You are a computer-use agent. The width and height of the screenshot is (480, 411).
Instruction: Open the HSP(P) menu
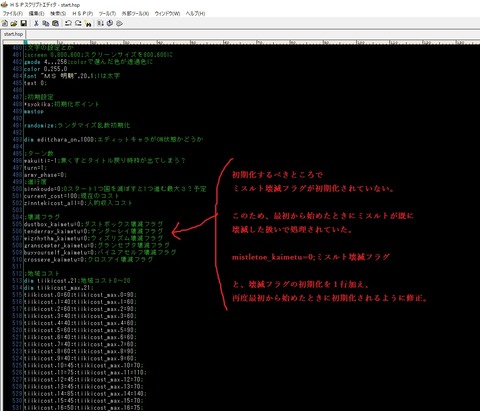pos(82,14)
